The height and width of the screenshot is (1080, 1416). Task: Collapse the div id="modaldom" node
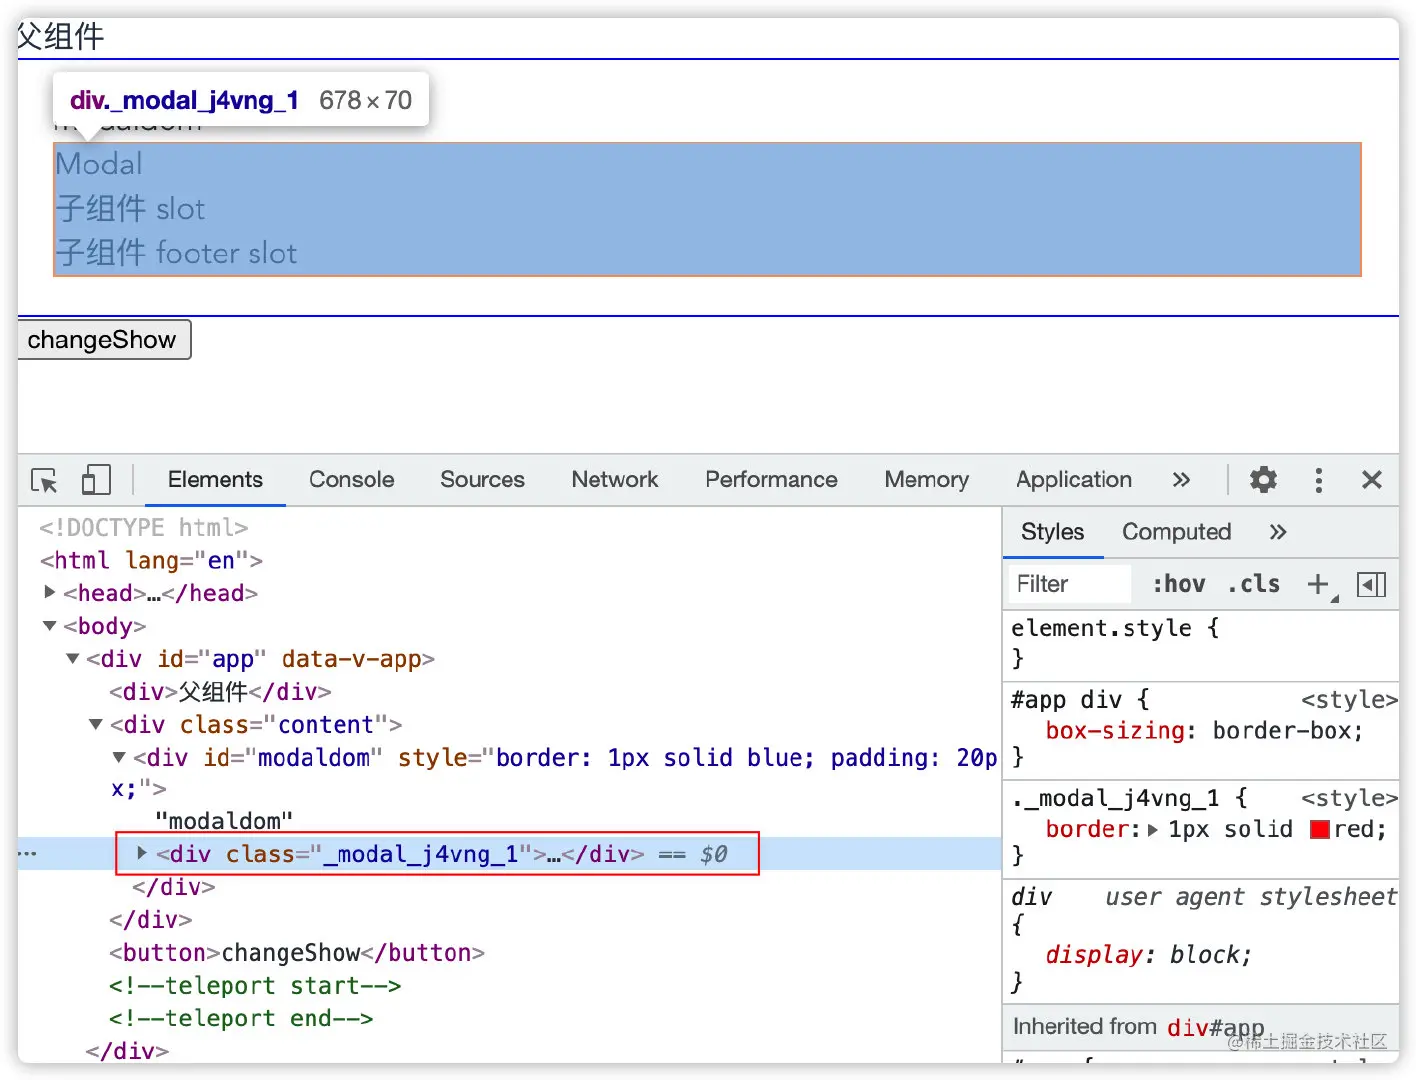pos(119,757)
